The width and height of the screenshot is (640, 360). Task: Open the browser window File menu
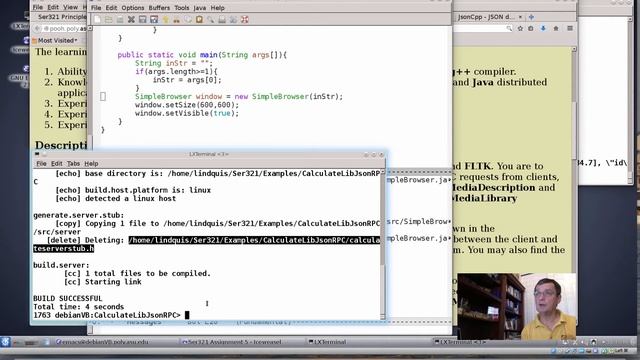tap(38, 7)
